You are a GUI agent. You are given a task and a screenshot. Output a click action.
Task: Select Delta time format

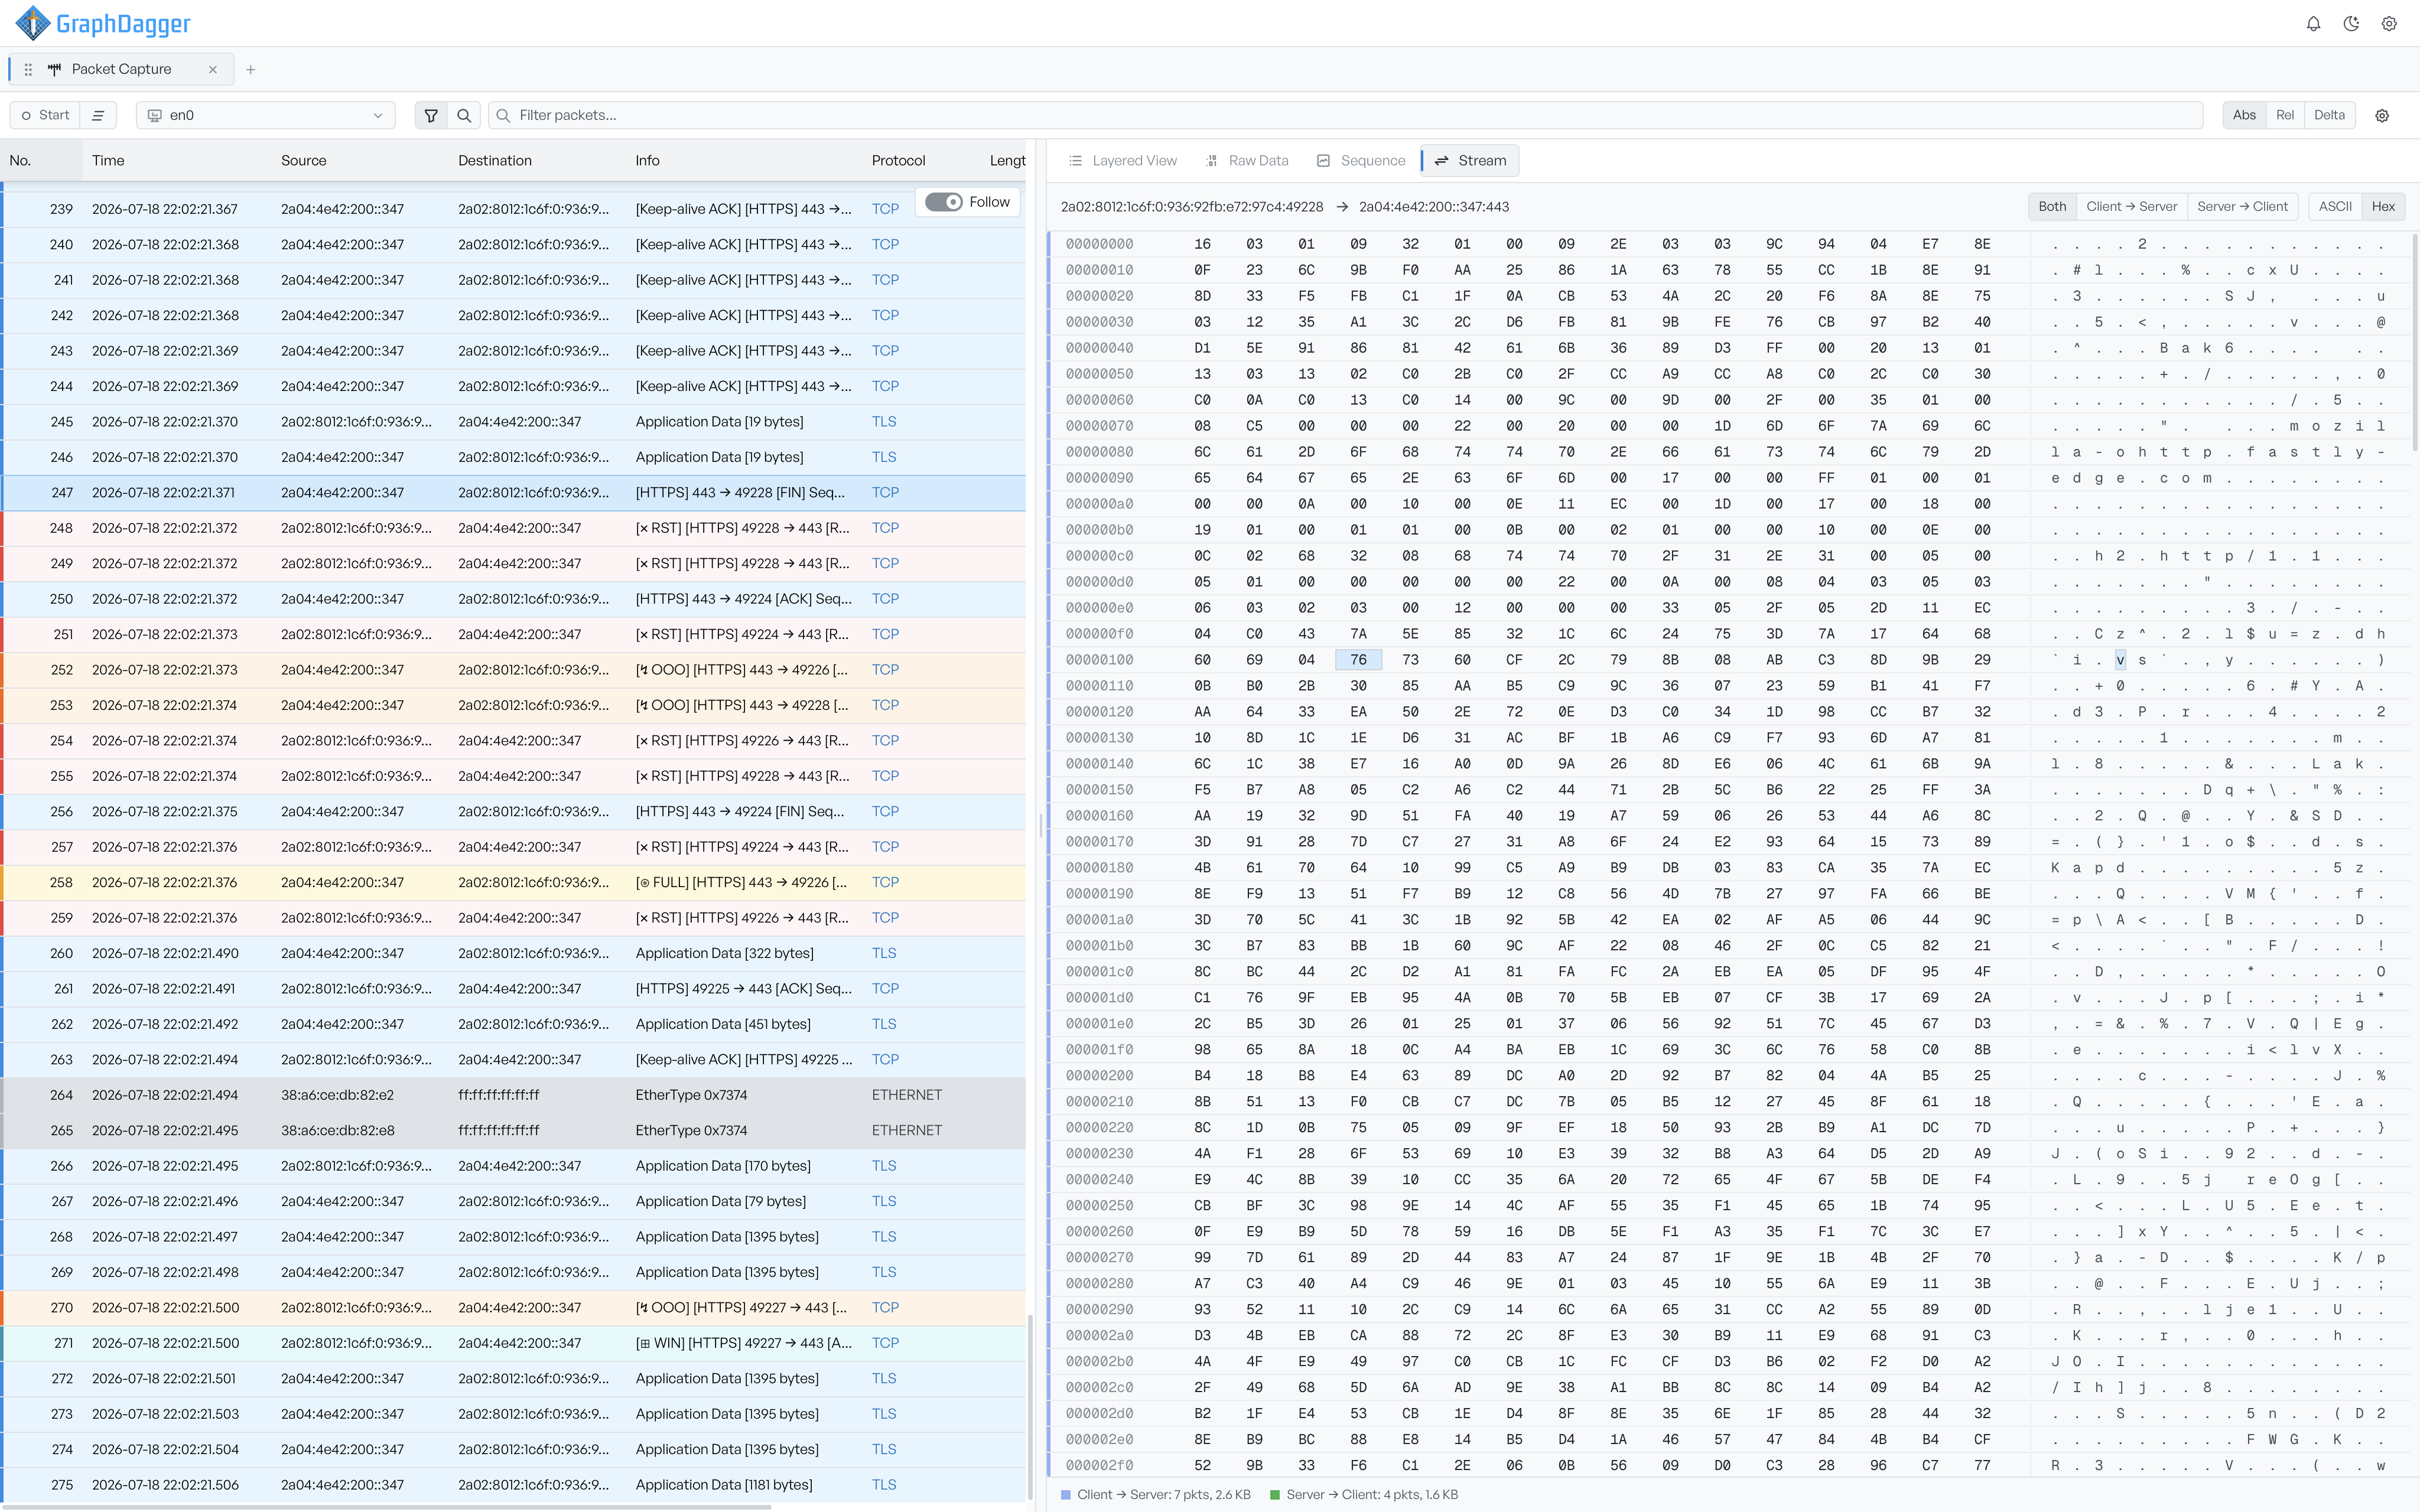tap(2329, 115)
